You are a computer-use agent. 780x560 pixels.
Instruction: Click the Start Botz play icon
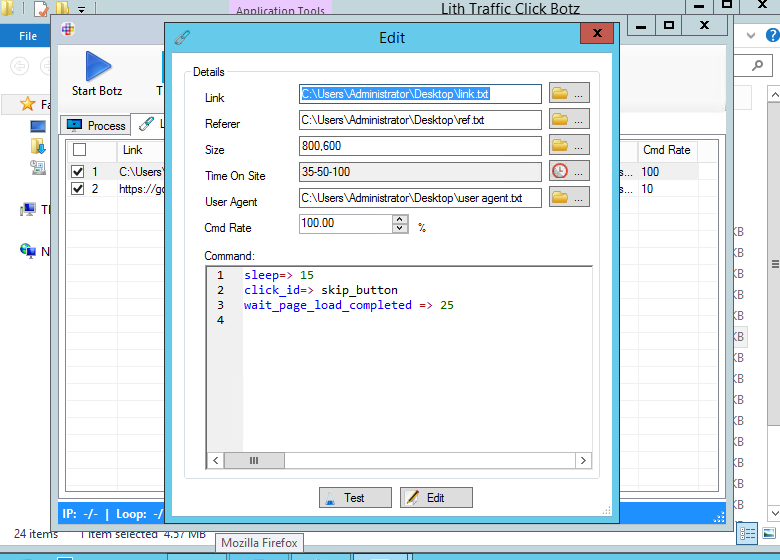click(x=97, y=66)
